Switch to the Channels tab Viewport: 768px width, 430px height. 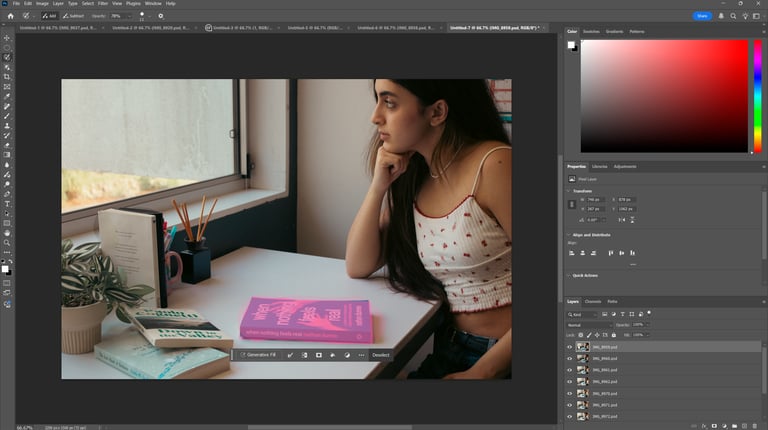point(593,301)
